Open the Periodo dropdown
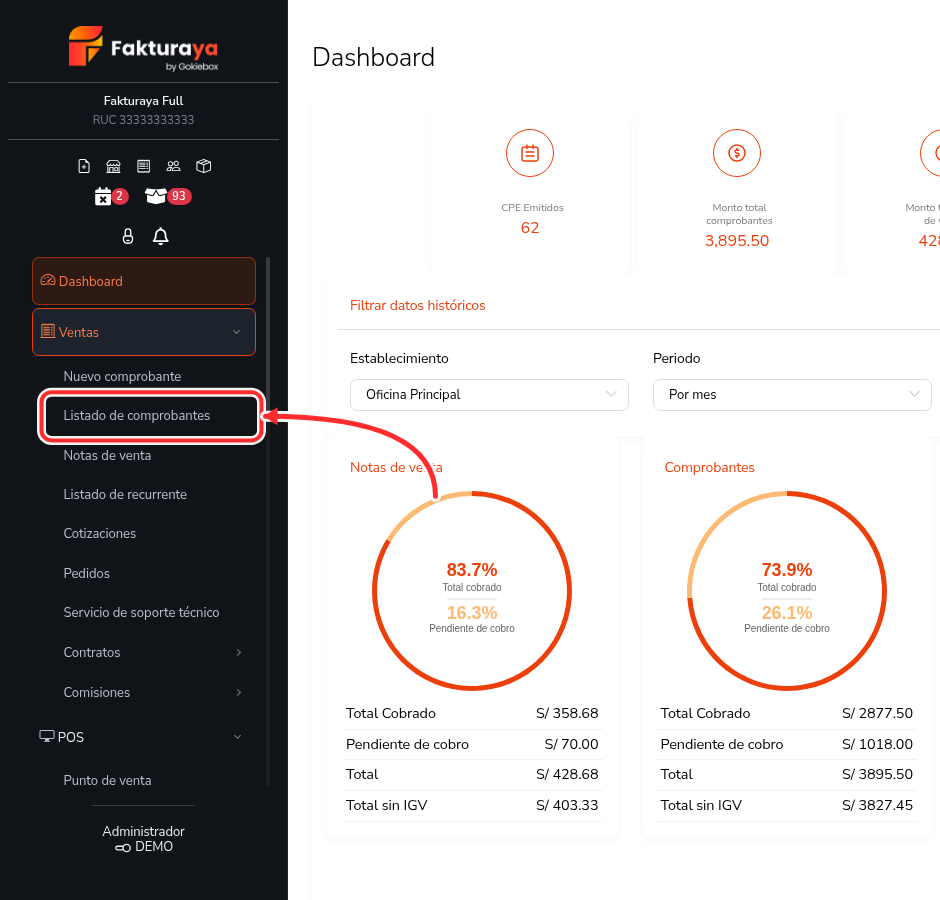 point(792,395)
